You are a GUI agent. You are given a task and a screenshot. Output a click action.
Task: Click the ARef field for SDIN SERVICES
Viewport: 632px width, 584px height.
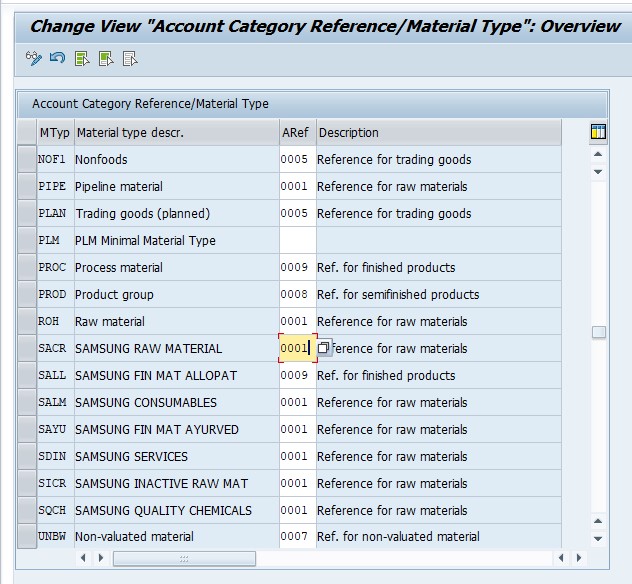297,456
